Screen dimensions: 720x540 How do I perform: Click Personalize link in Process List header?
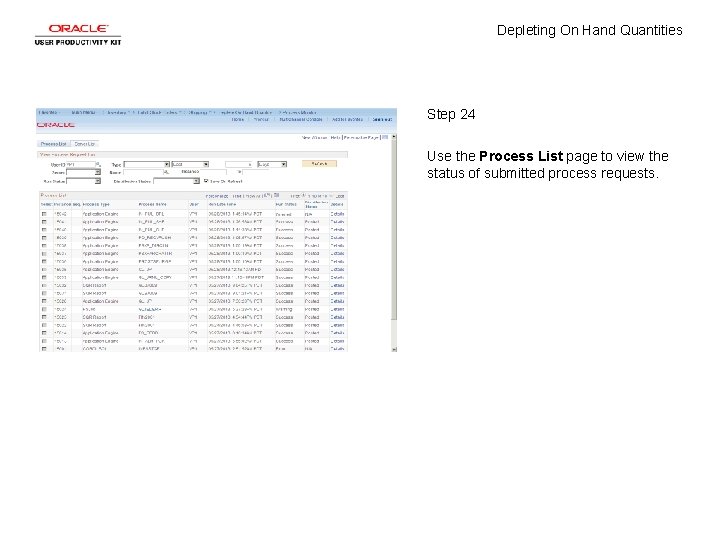(217, 196)
